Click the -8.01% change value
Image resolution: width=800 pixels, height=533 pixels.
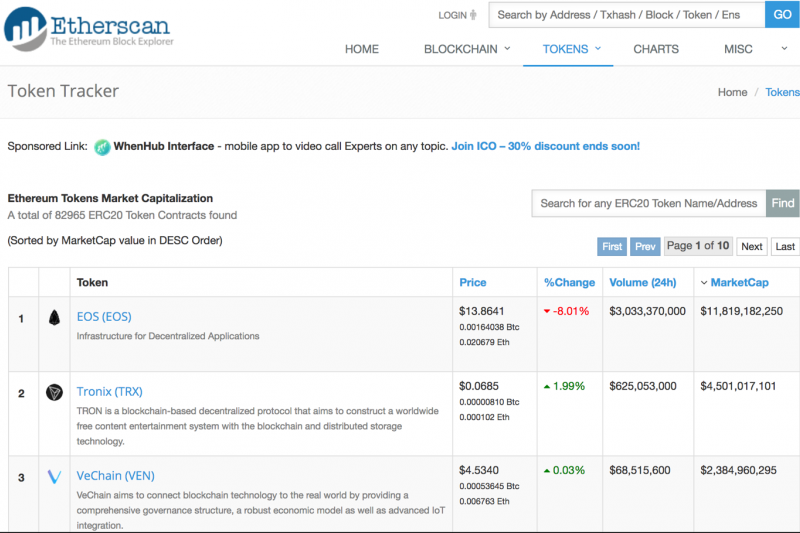tap(571, 311)
